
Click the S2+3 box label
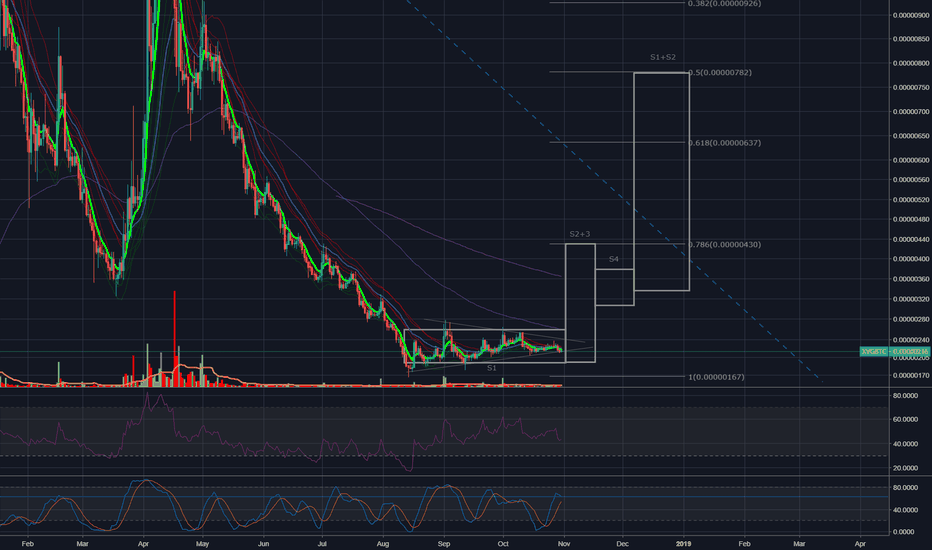580,234
